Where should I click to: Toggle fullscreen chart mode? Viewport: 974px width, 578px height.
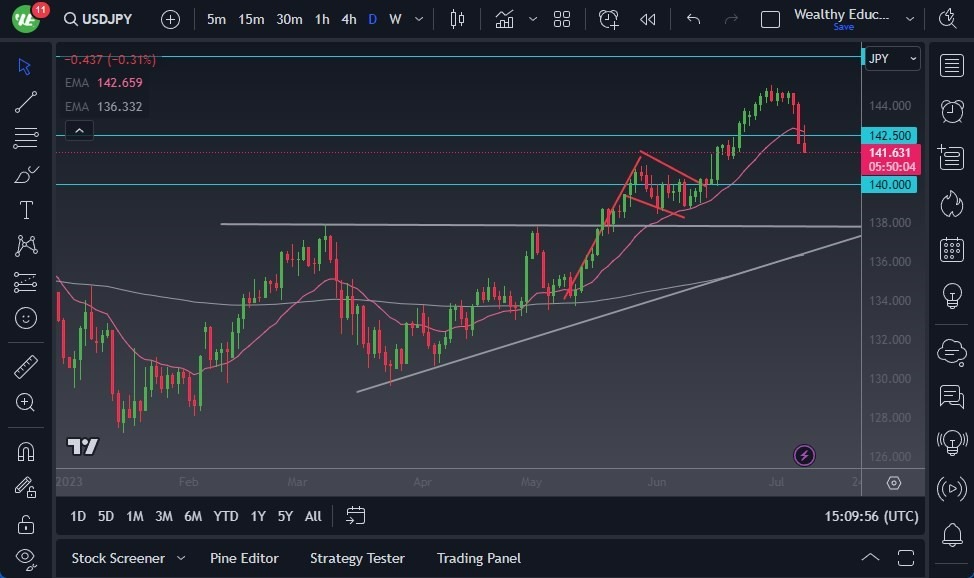tap(904, 558)
